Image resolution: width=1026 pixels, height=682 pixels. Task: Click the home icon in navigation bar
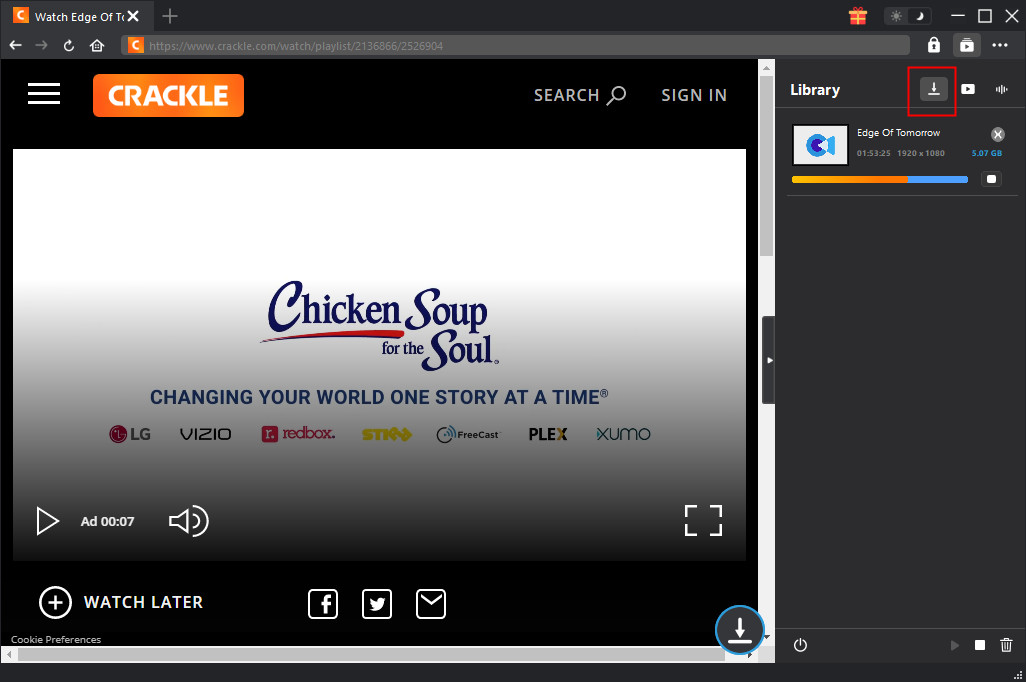(97, 46)
